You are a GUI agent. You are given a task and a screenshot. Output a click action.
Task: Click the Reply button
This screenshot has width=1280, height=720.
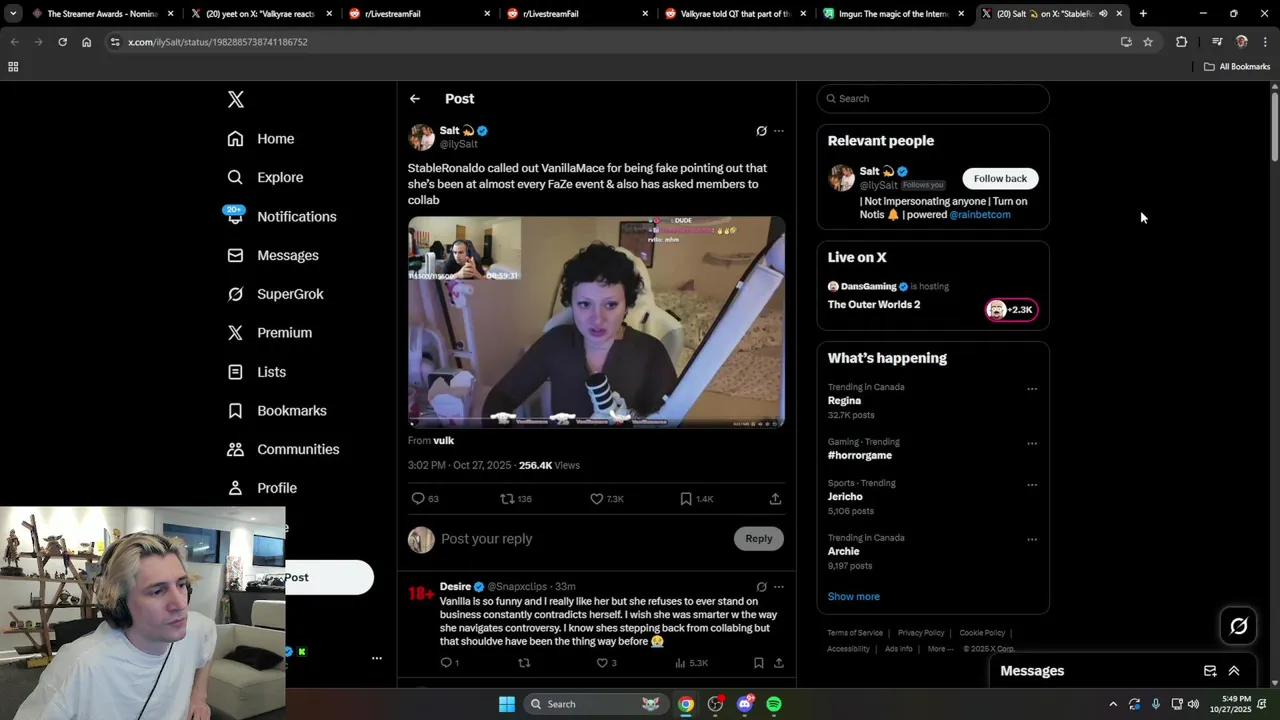(759, 539)
